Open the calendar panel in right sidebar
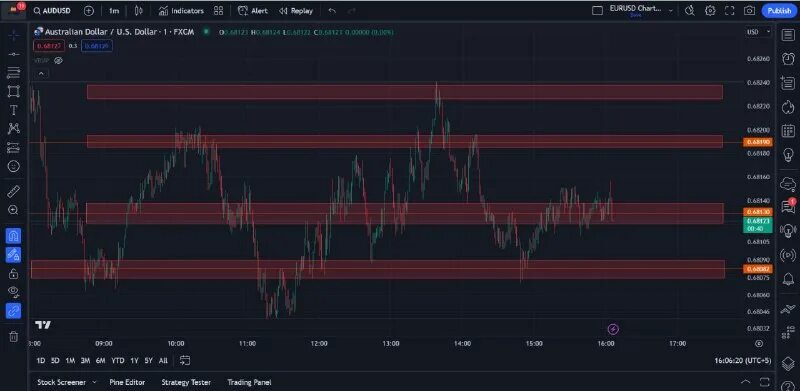Screen dimensions: 800x391 788,131
